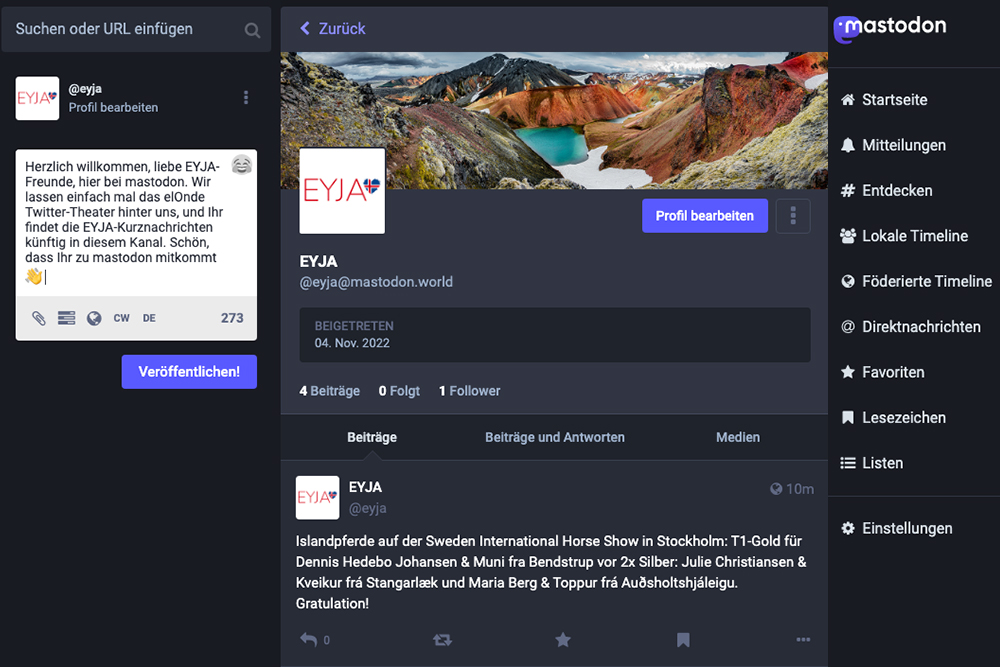
Task: Click the EYJA avatar in compose sidebar
Action: (x=37, y=98)
